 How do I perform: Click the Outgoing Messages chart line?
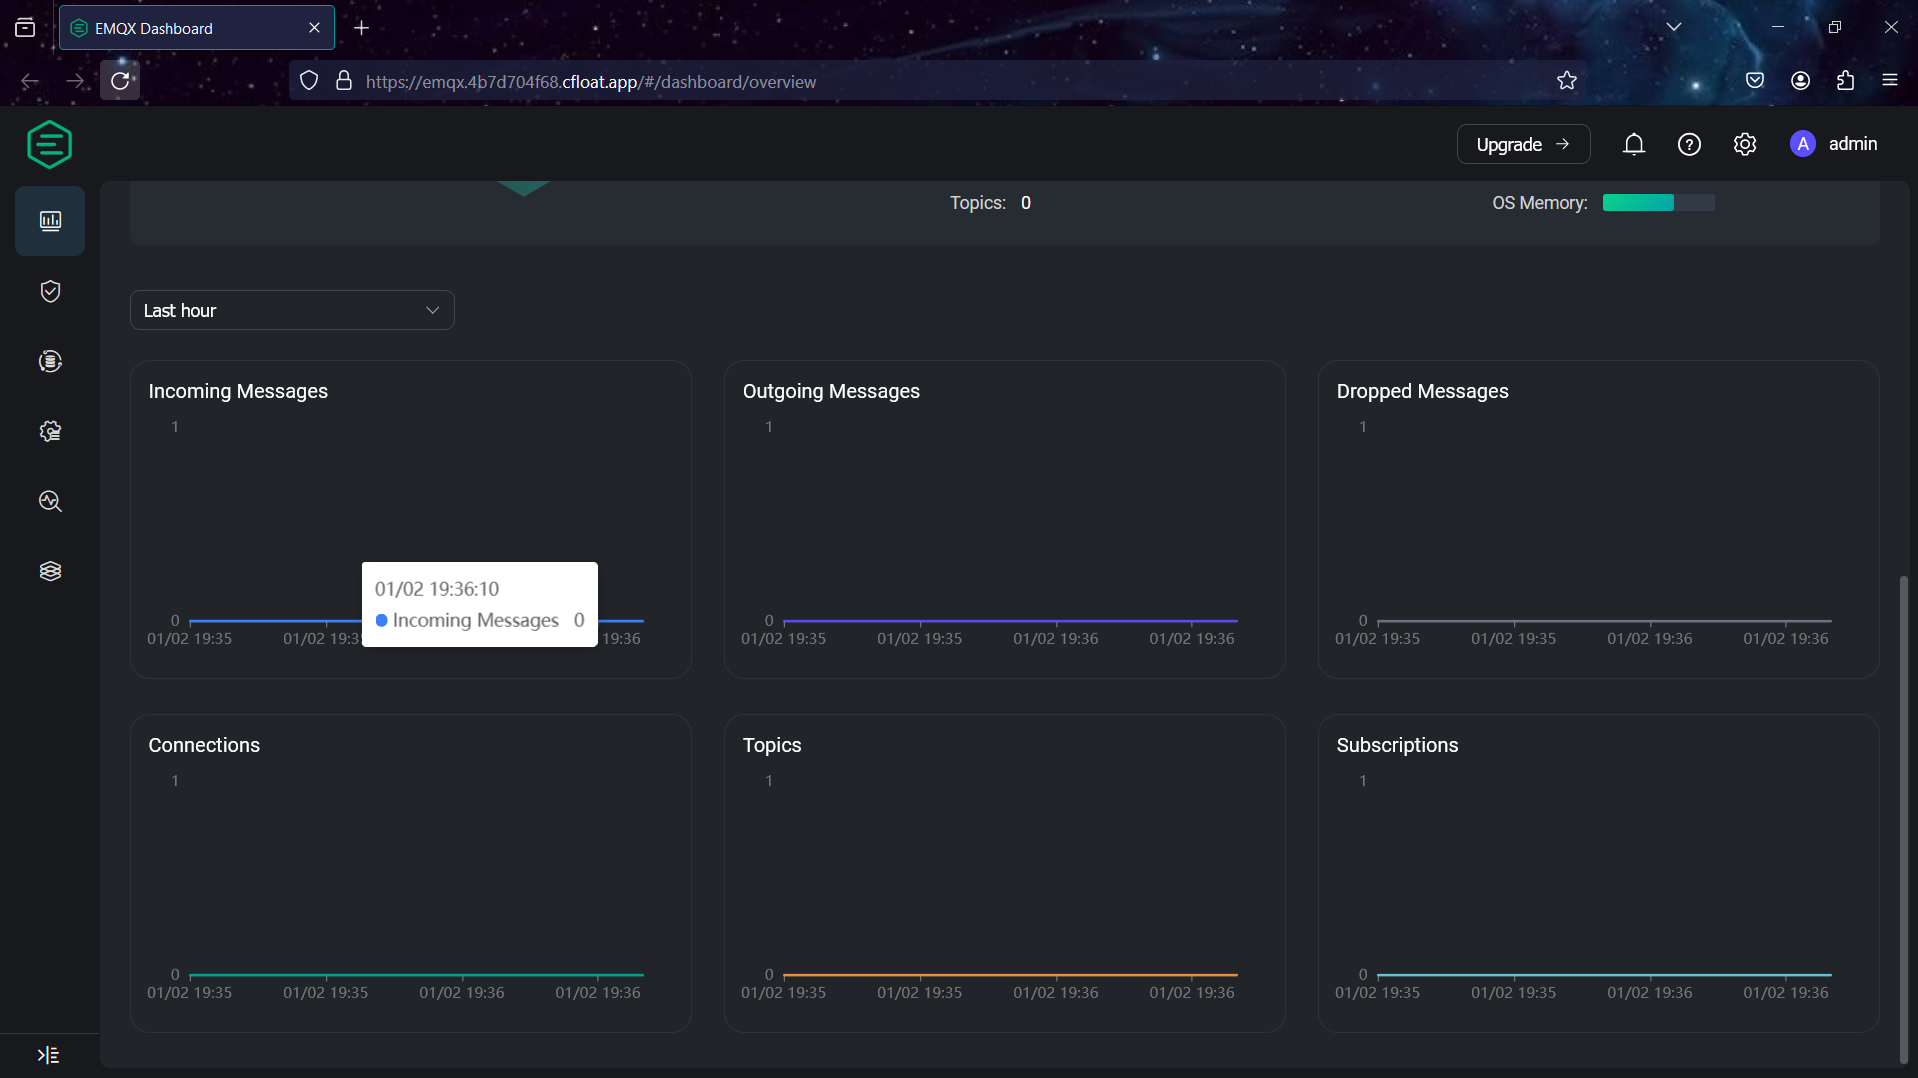[x=1010, y=621]
